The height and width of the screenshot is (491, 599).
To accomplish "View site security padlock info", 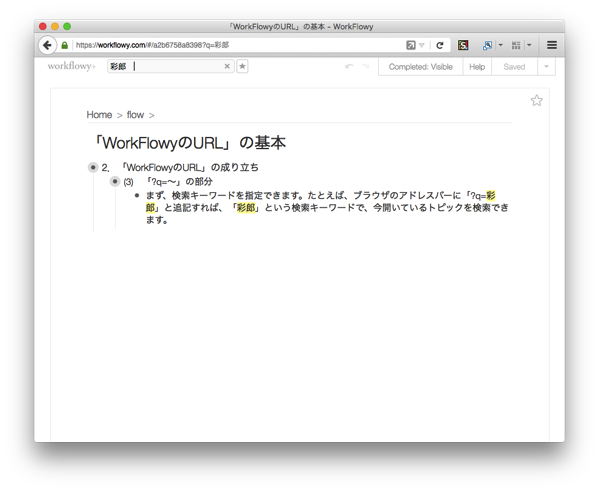I will (65, 45).
